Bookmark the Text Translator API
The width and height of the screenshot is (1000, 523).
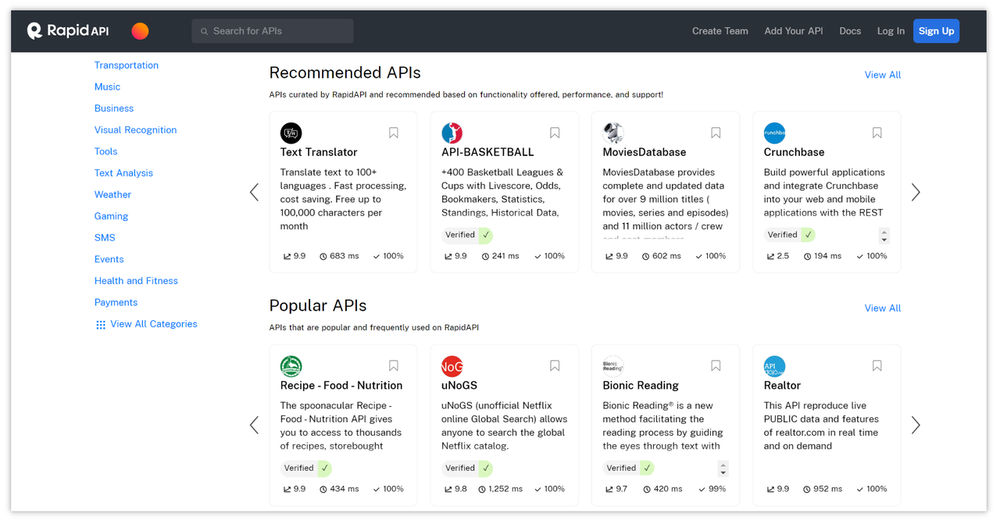click(394, 133)
